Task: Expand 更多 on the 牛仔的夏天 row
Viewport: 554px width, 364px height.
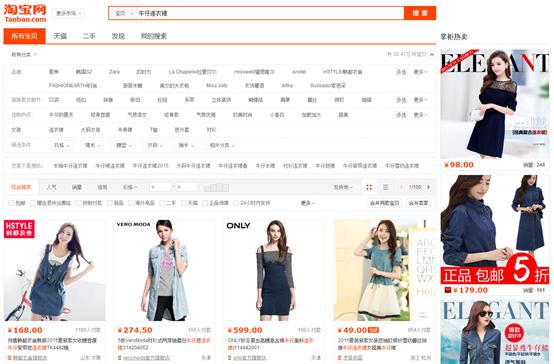Action: click(x=420, y=115)
